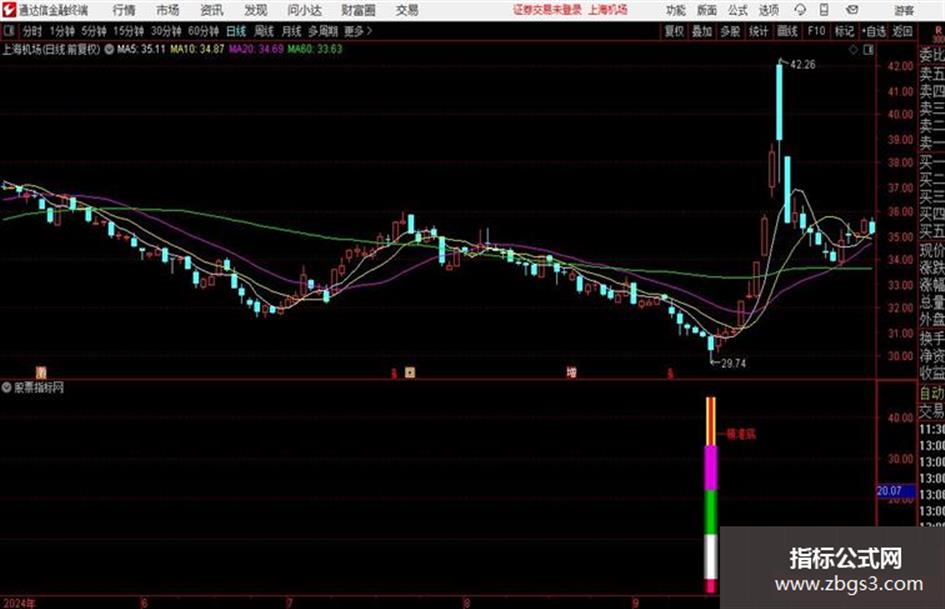Click the panel layout icon before 分时
The width and height of the screenshot is (945, 609).
pyautogui.click(x=8, y=31)
